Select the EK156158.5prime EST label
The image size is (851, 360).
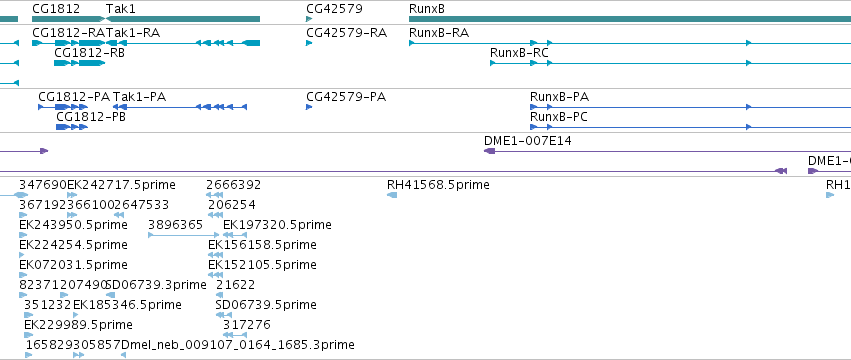coord(262,245)
